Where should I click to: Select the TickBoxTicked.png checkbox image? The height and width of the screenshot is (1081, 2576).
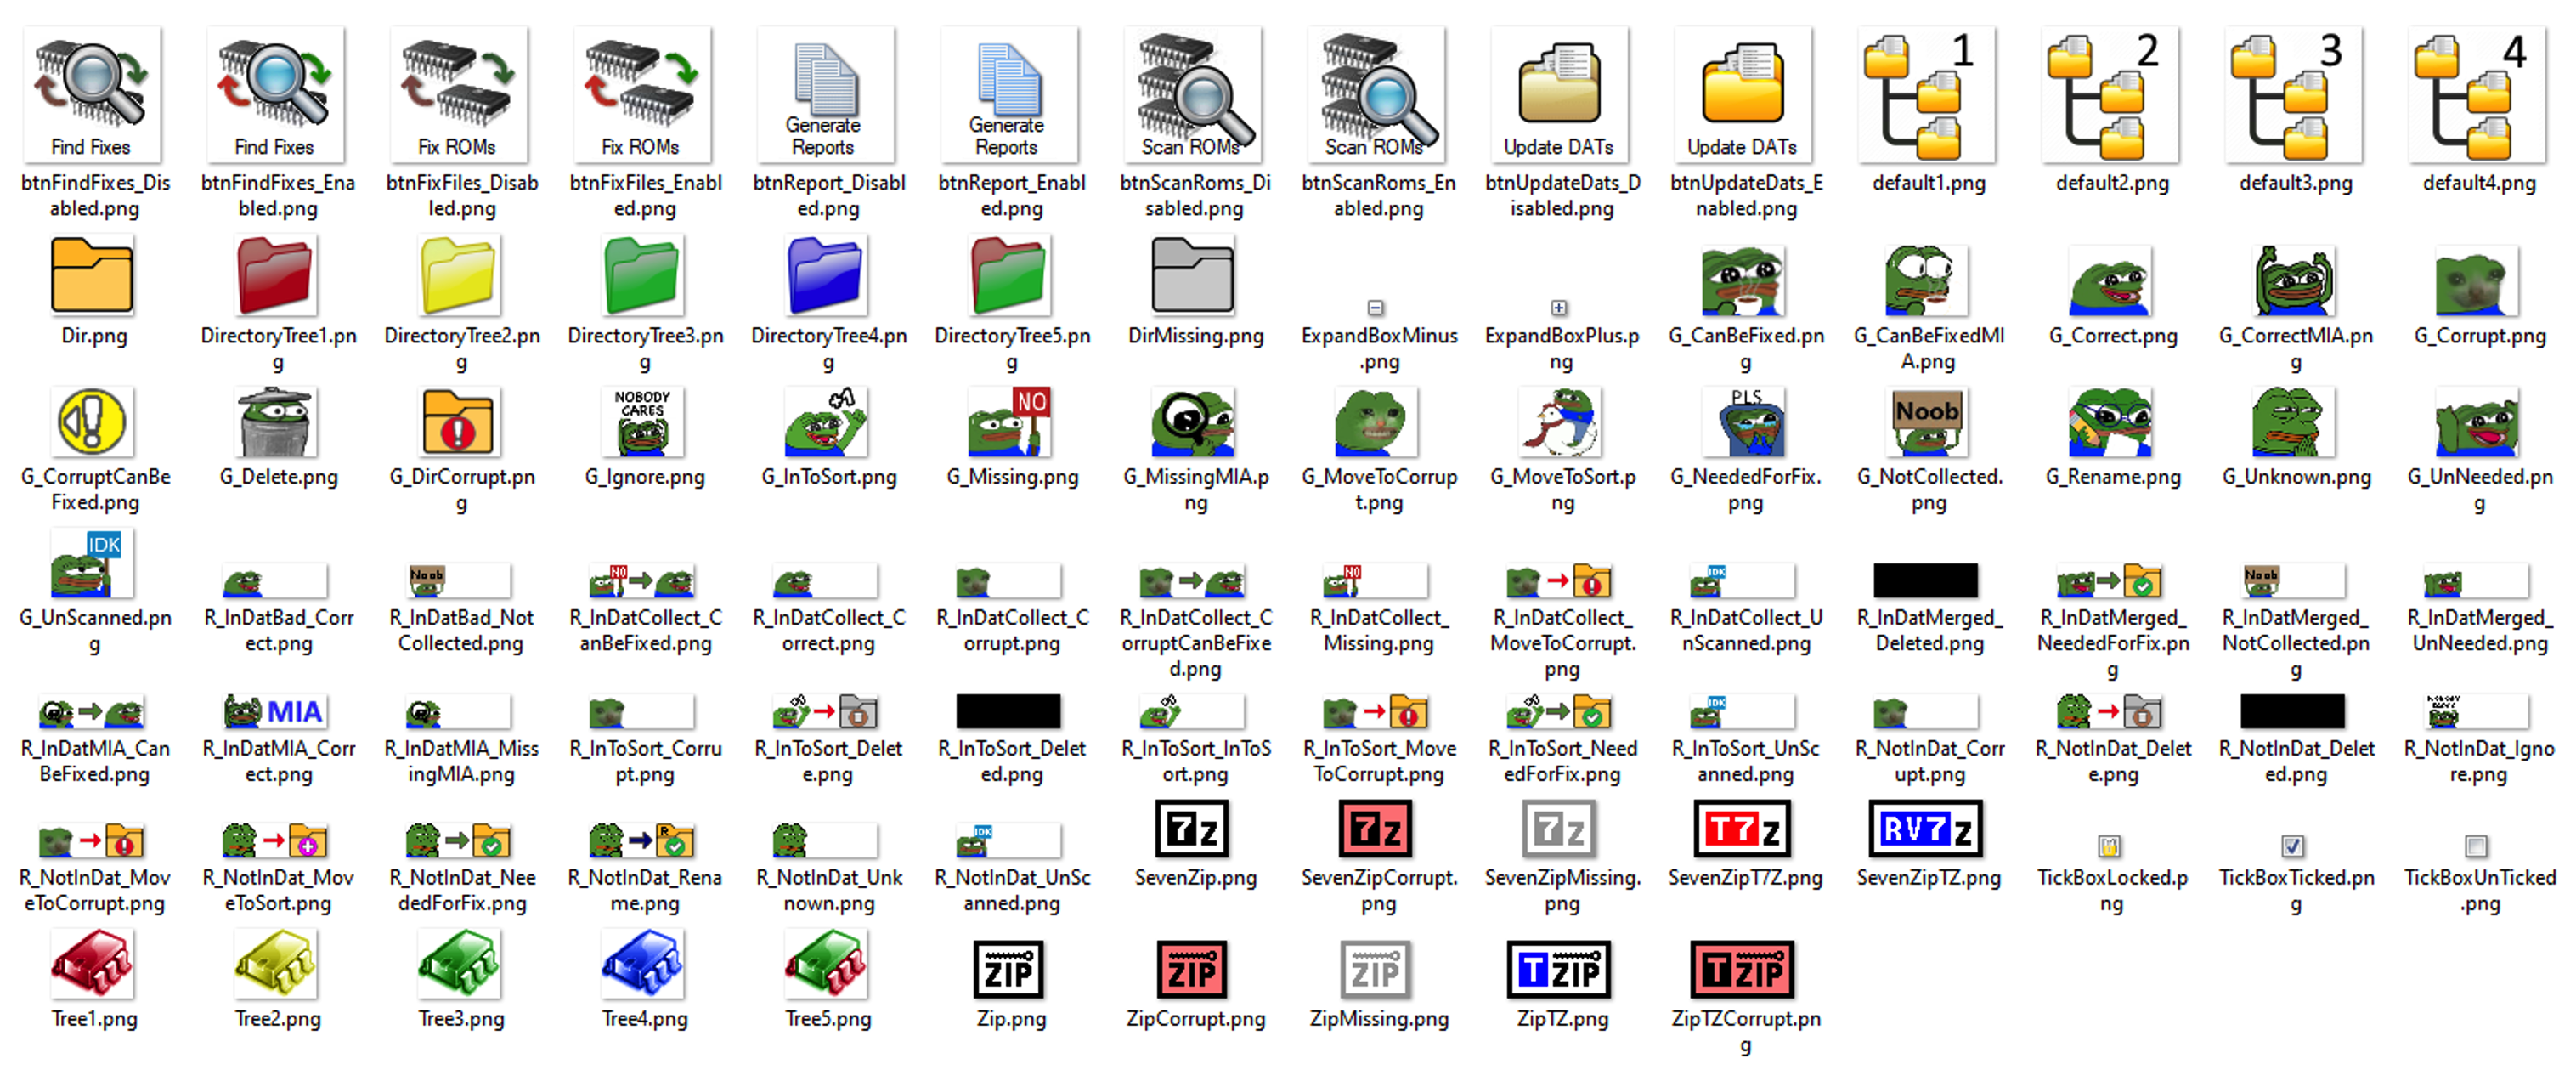click(2294, 846)
